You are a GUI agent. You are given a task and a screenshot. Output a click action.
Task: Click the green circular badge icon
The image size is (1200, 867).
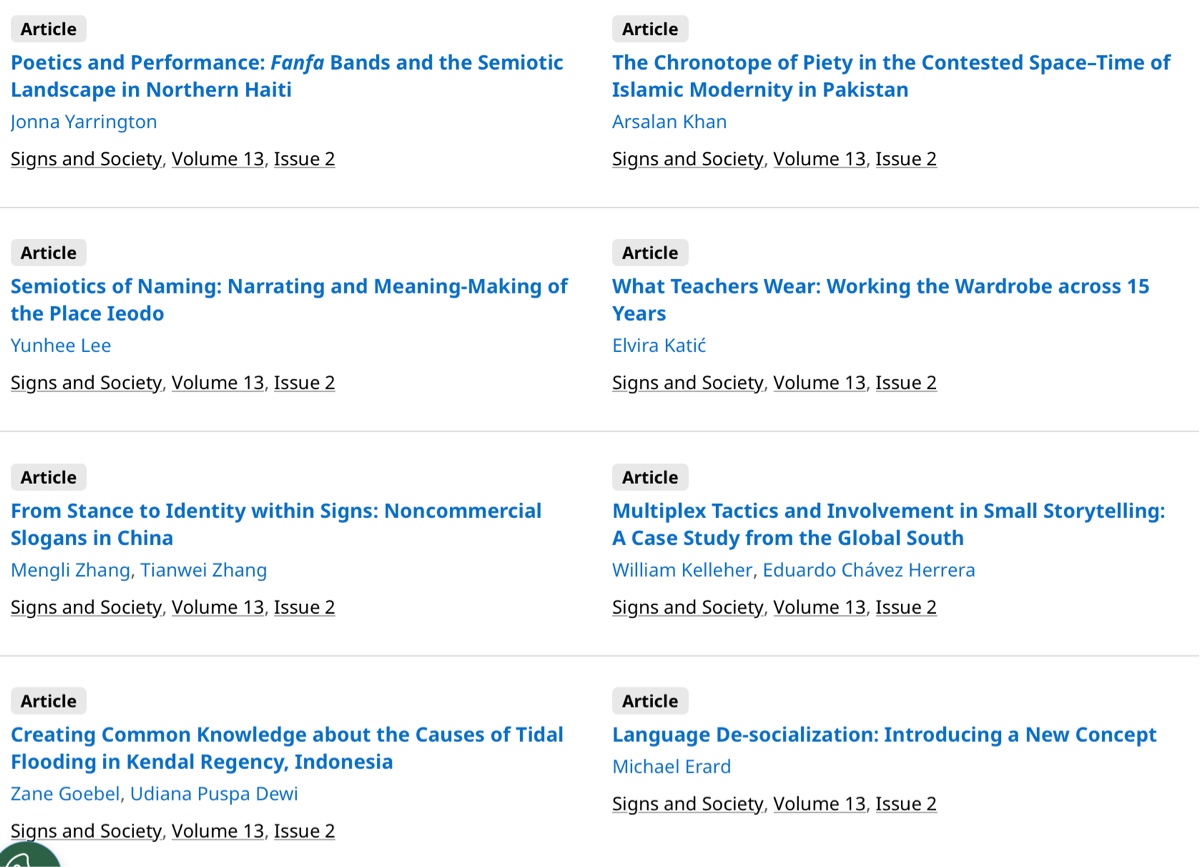pyautogui.click(x=30, y=857)
